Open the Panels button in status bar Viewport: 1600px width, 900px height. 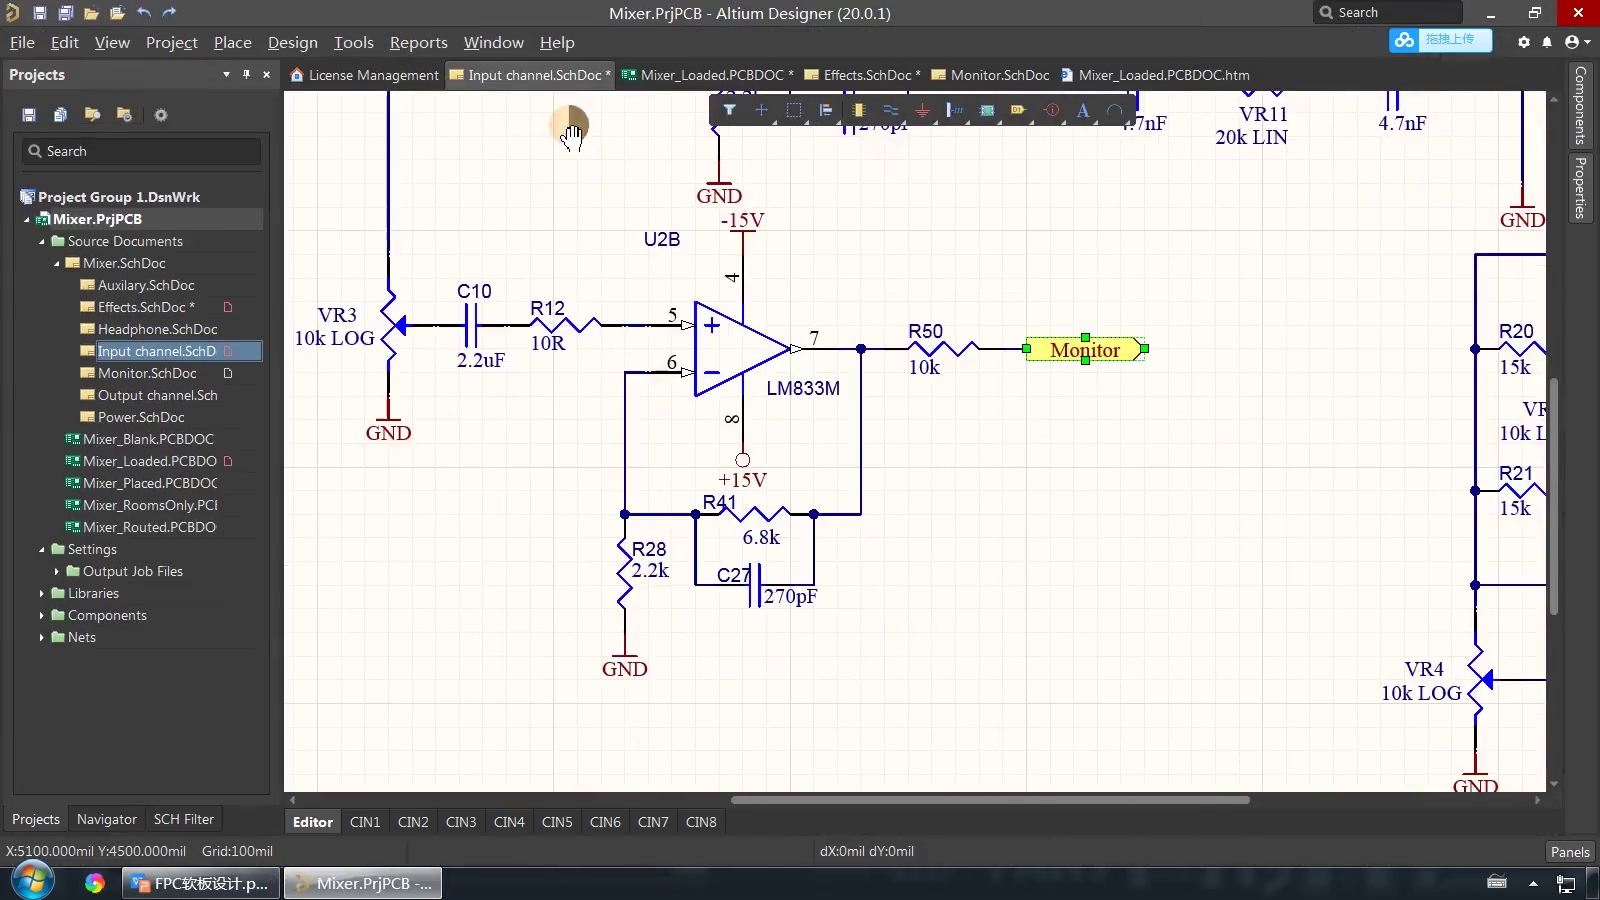[1568, 851]
